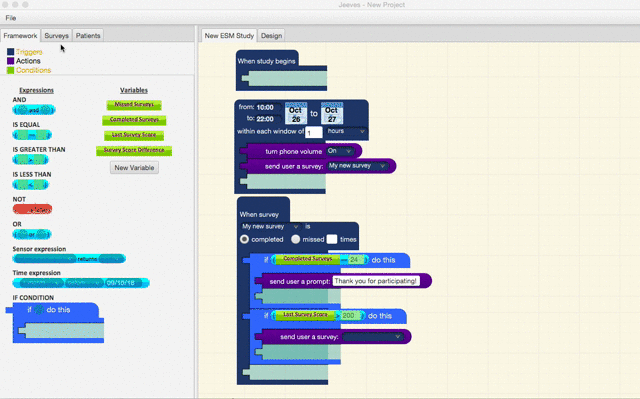Open the phone volume On dropdown
The image size is (640, 399).
(x=340, y=151)
